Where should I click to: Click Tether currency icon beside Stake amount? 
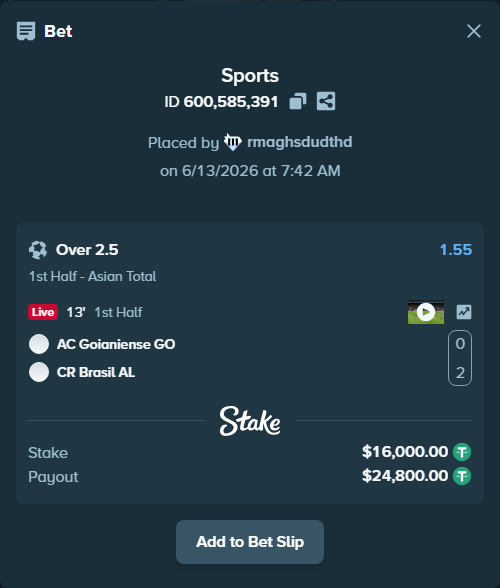pos(462,452)
